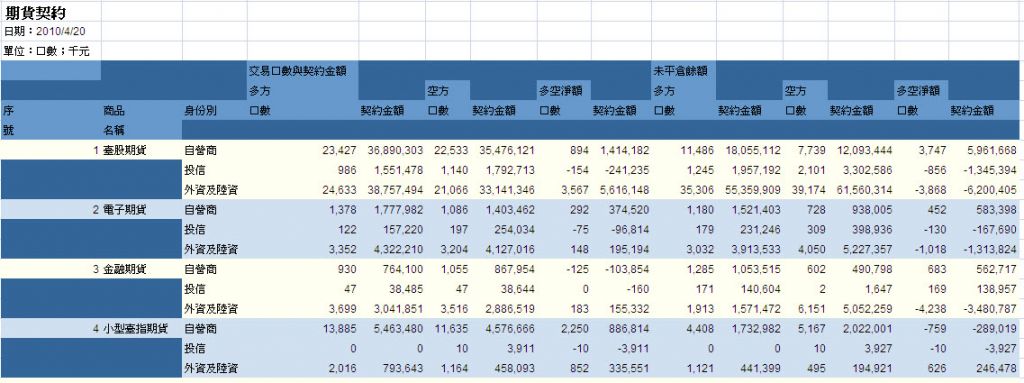The width and height of the screenshot is (1024, 383).
Task: Click the cell with value 886,814
Action: [630, 329]
